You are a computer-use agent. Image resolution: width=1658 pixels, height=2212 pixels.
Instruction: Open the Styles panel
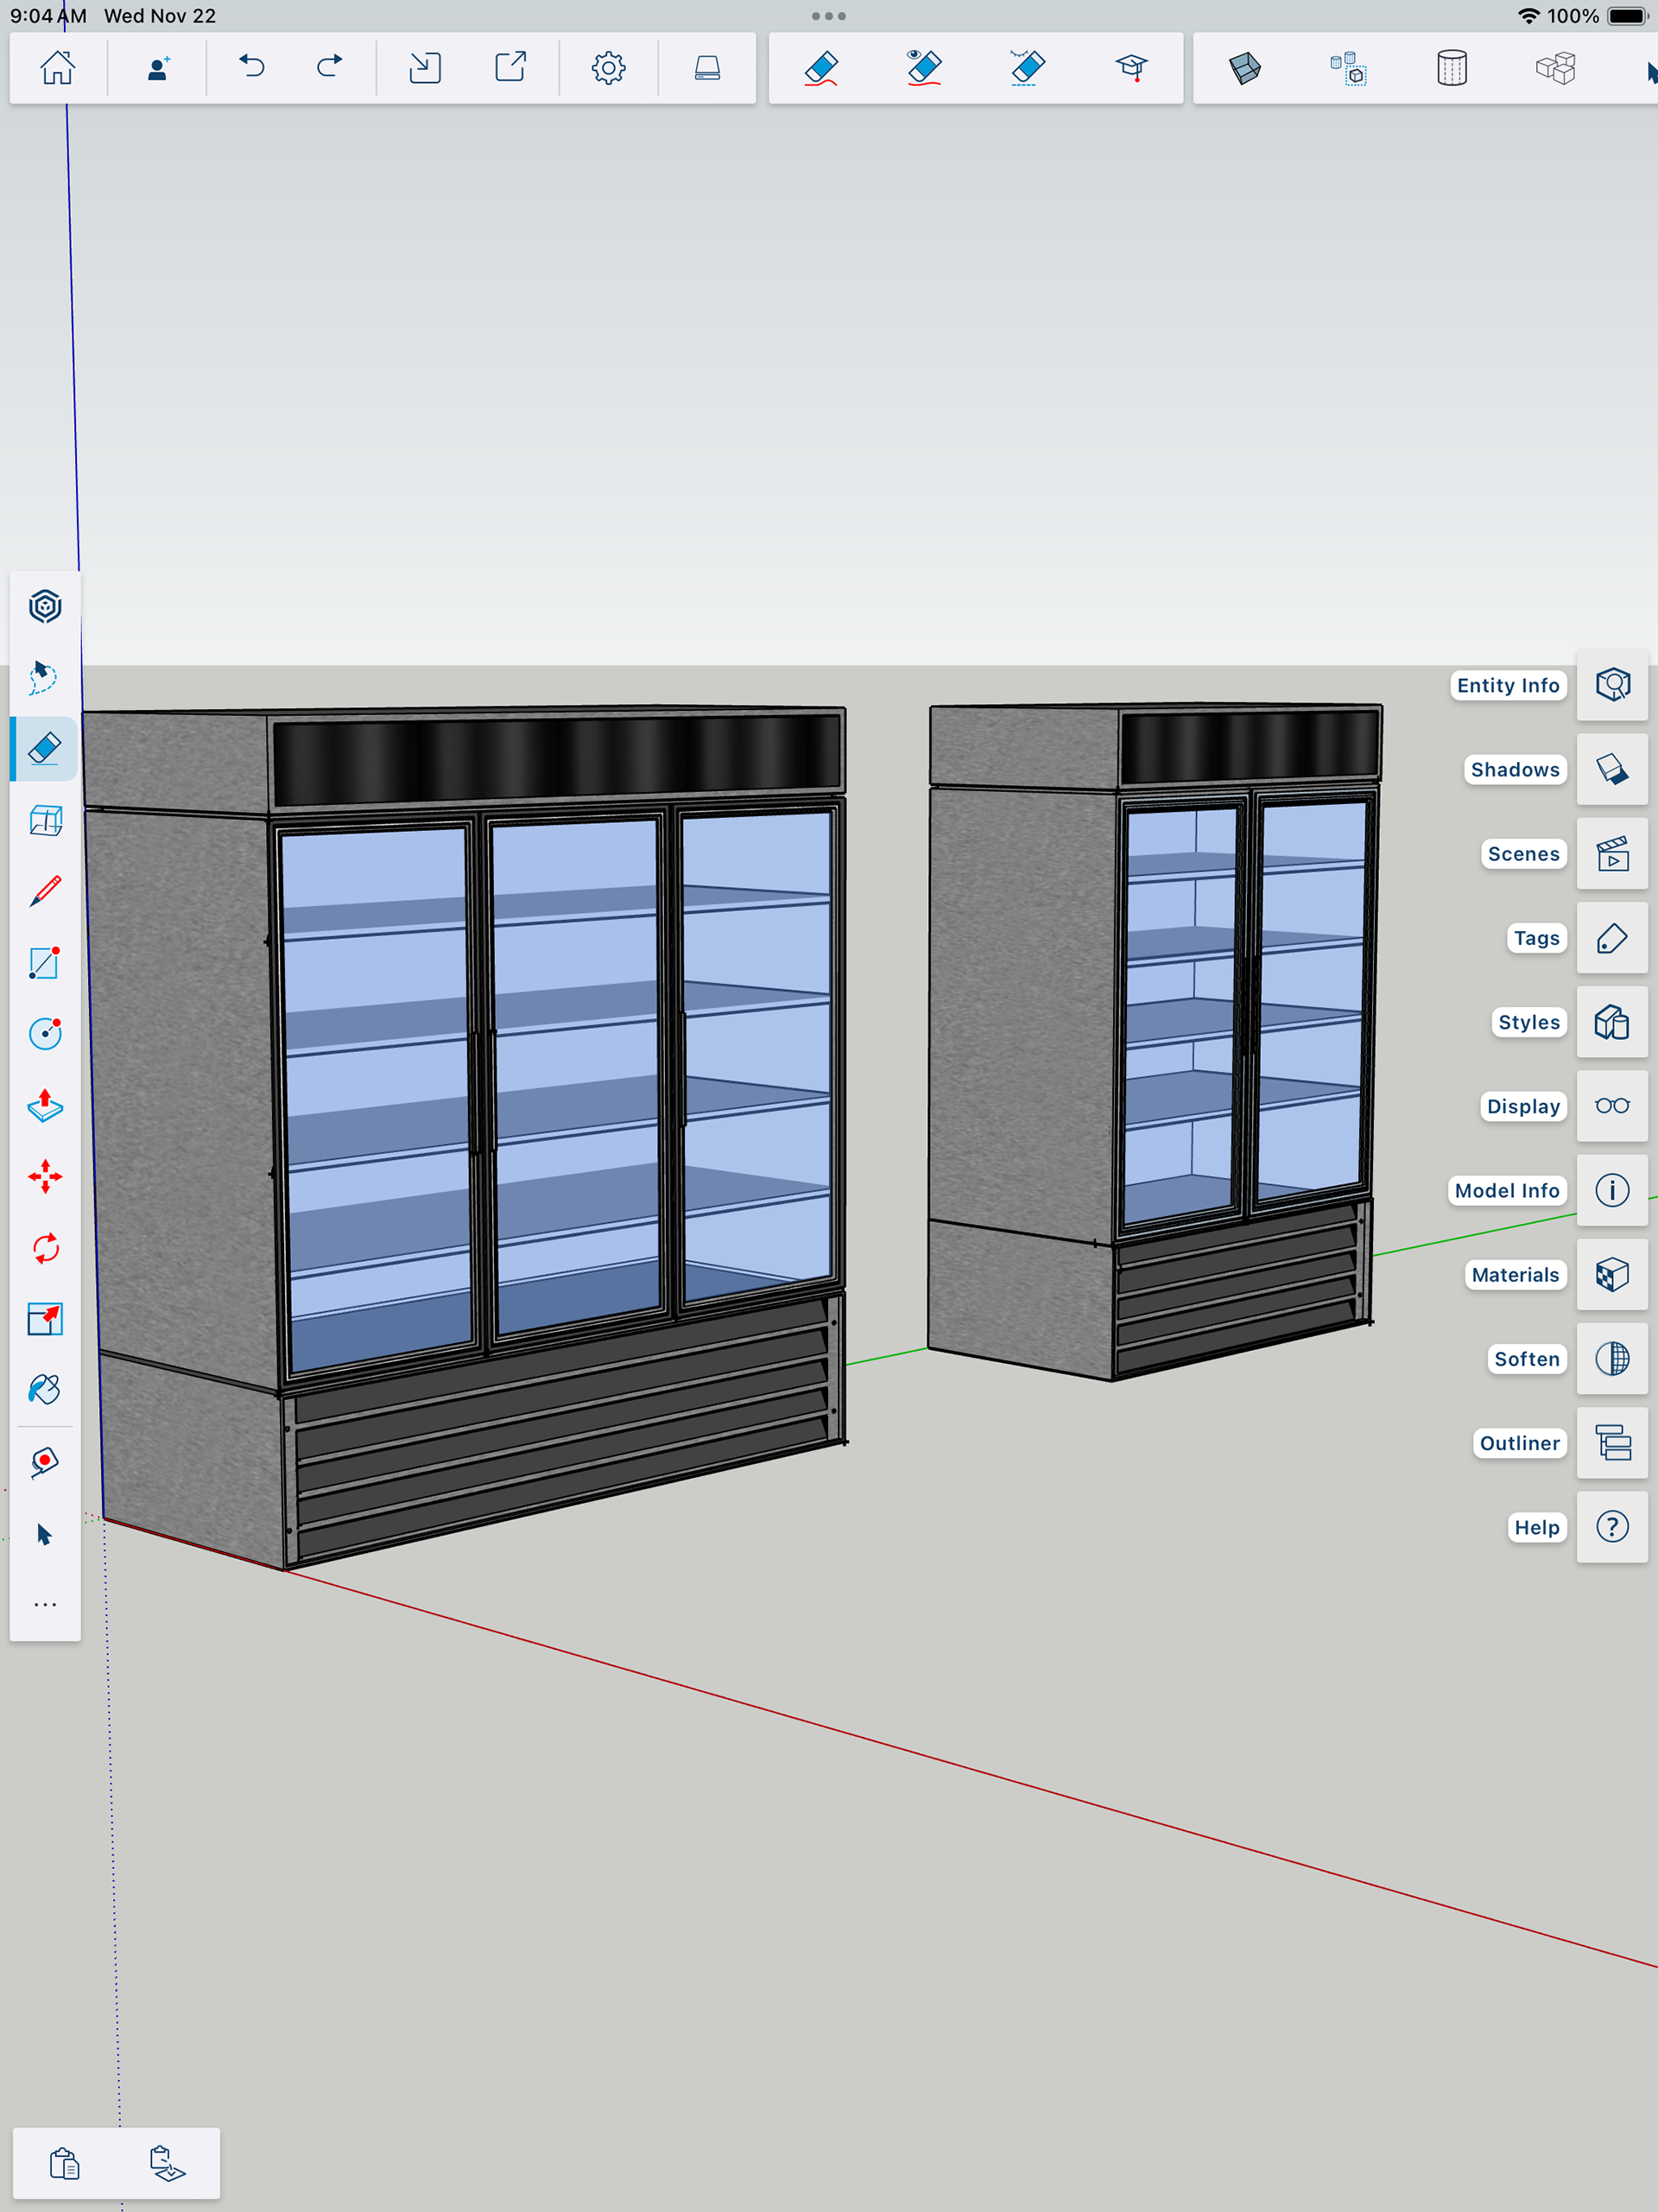(1611, 1022)
